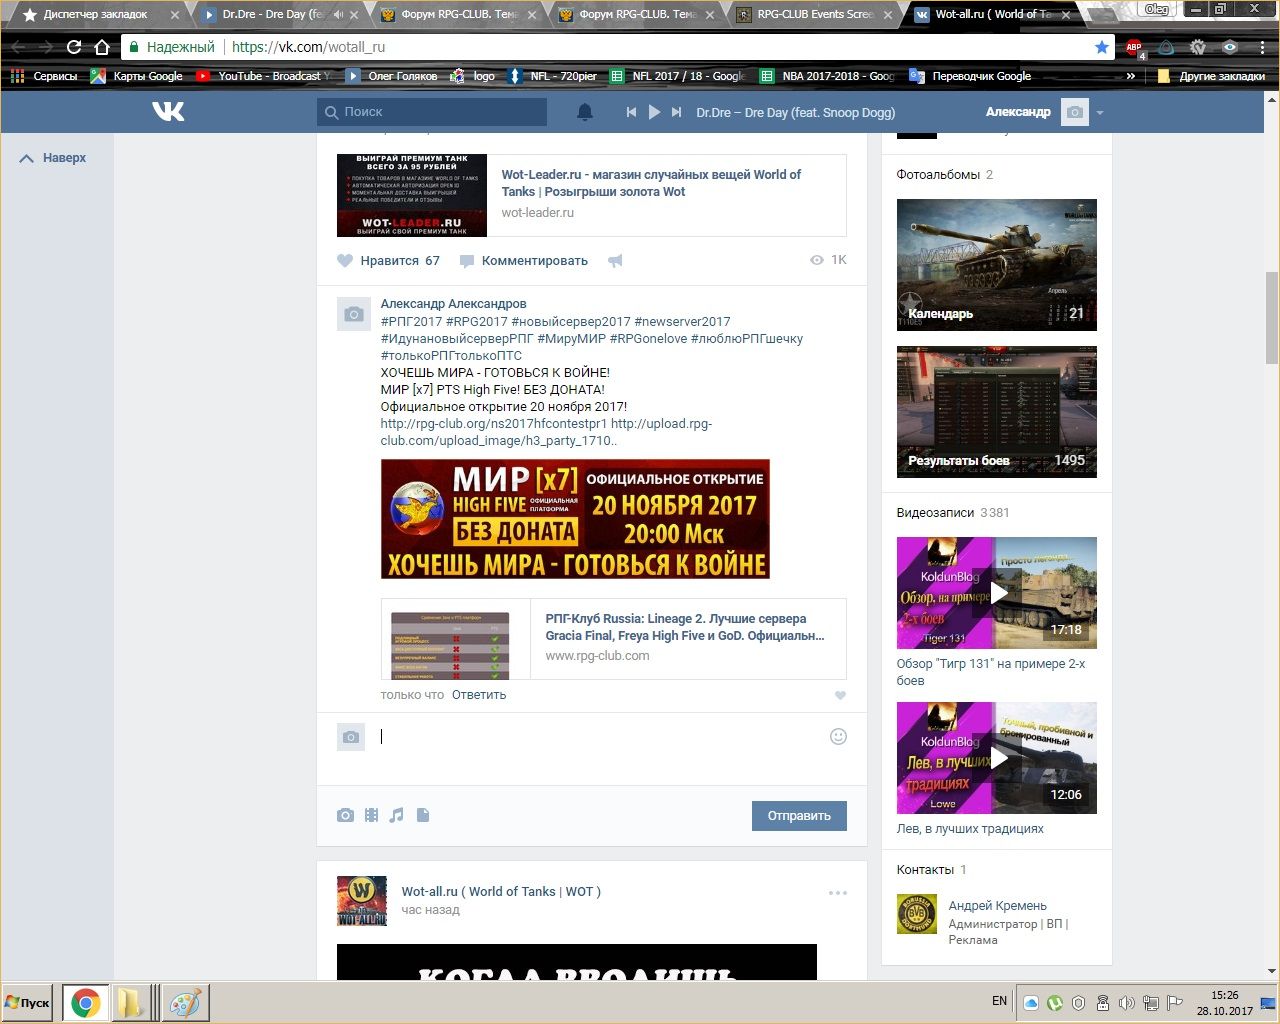Like Александр Александров's comment with heart icon
This screenshot has height=1024, width=1280.
click(x=840, y=695)
